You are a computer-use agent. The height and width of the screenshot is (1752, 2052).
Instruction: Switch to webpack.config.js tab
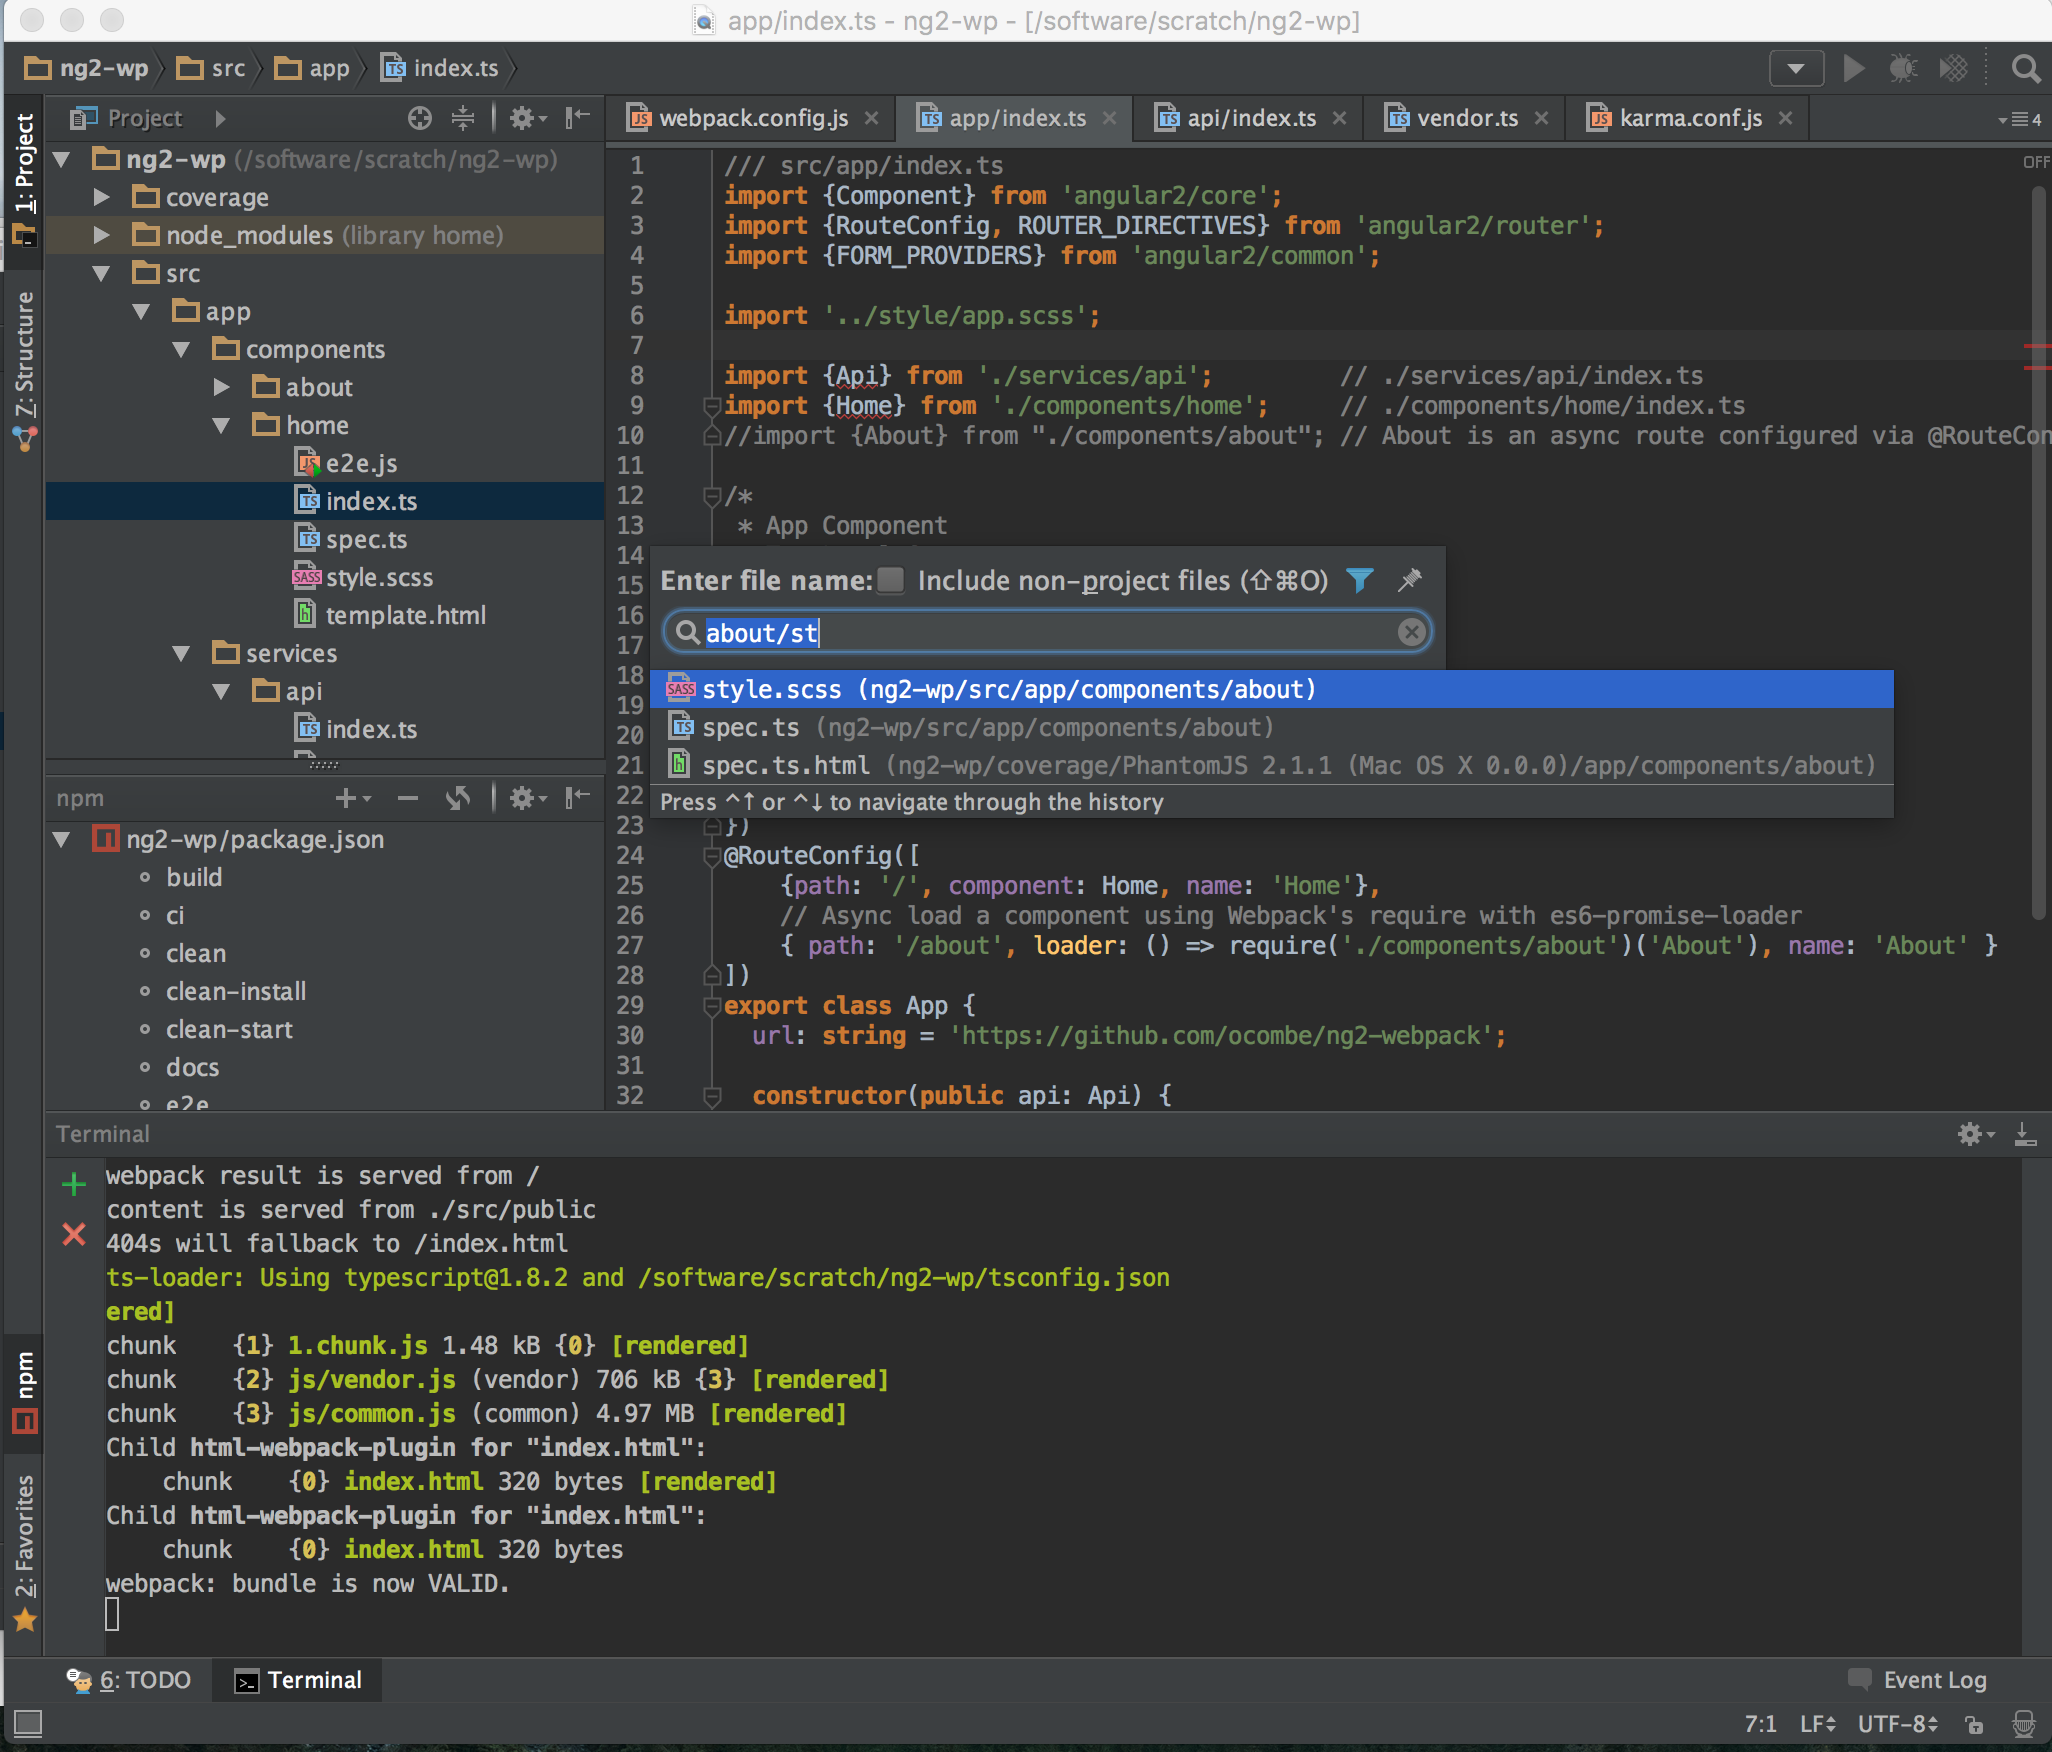coord(753,118)
